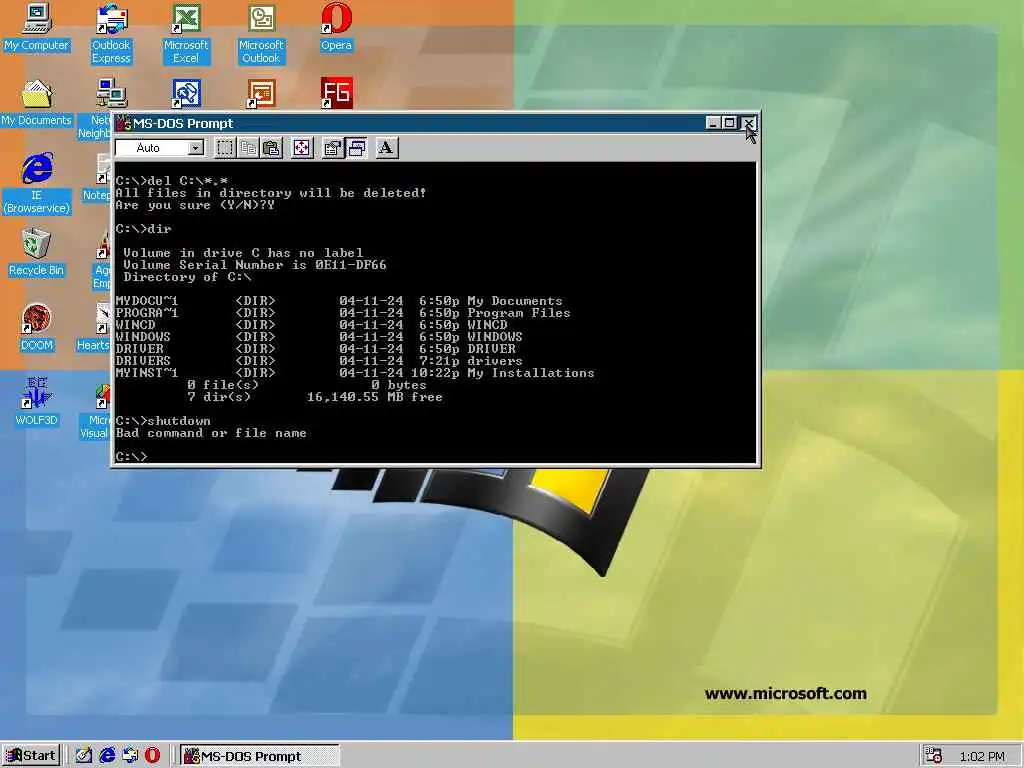Image resolution: width=1024 pixels, height=768 pixels.
Task: Click the PROGRA~1 Program Files row
Action: (343, 313)
